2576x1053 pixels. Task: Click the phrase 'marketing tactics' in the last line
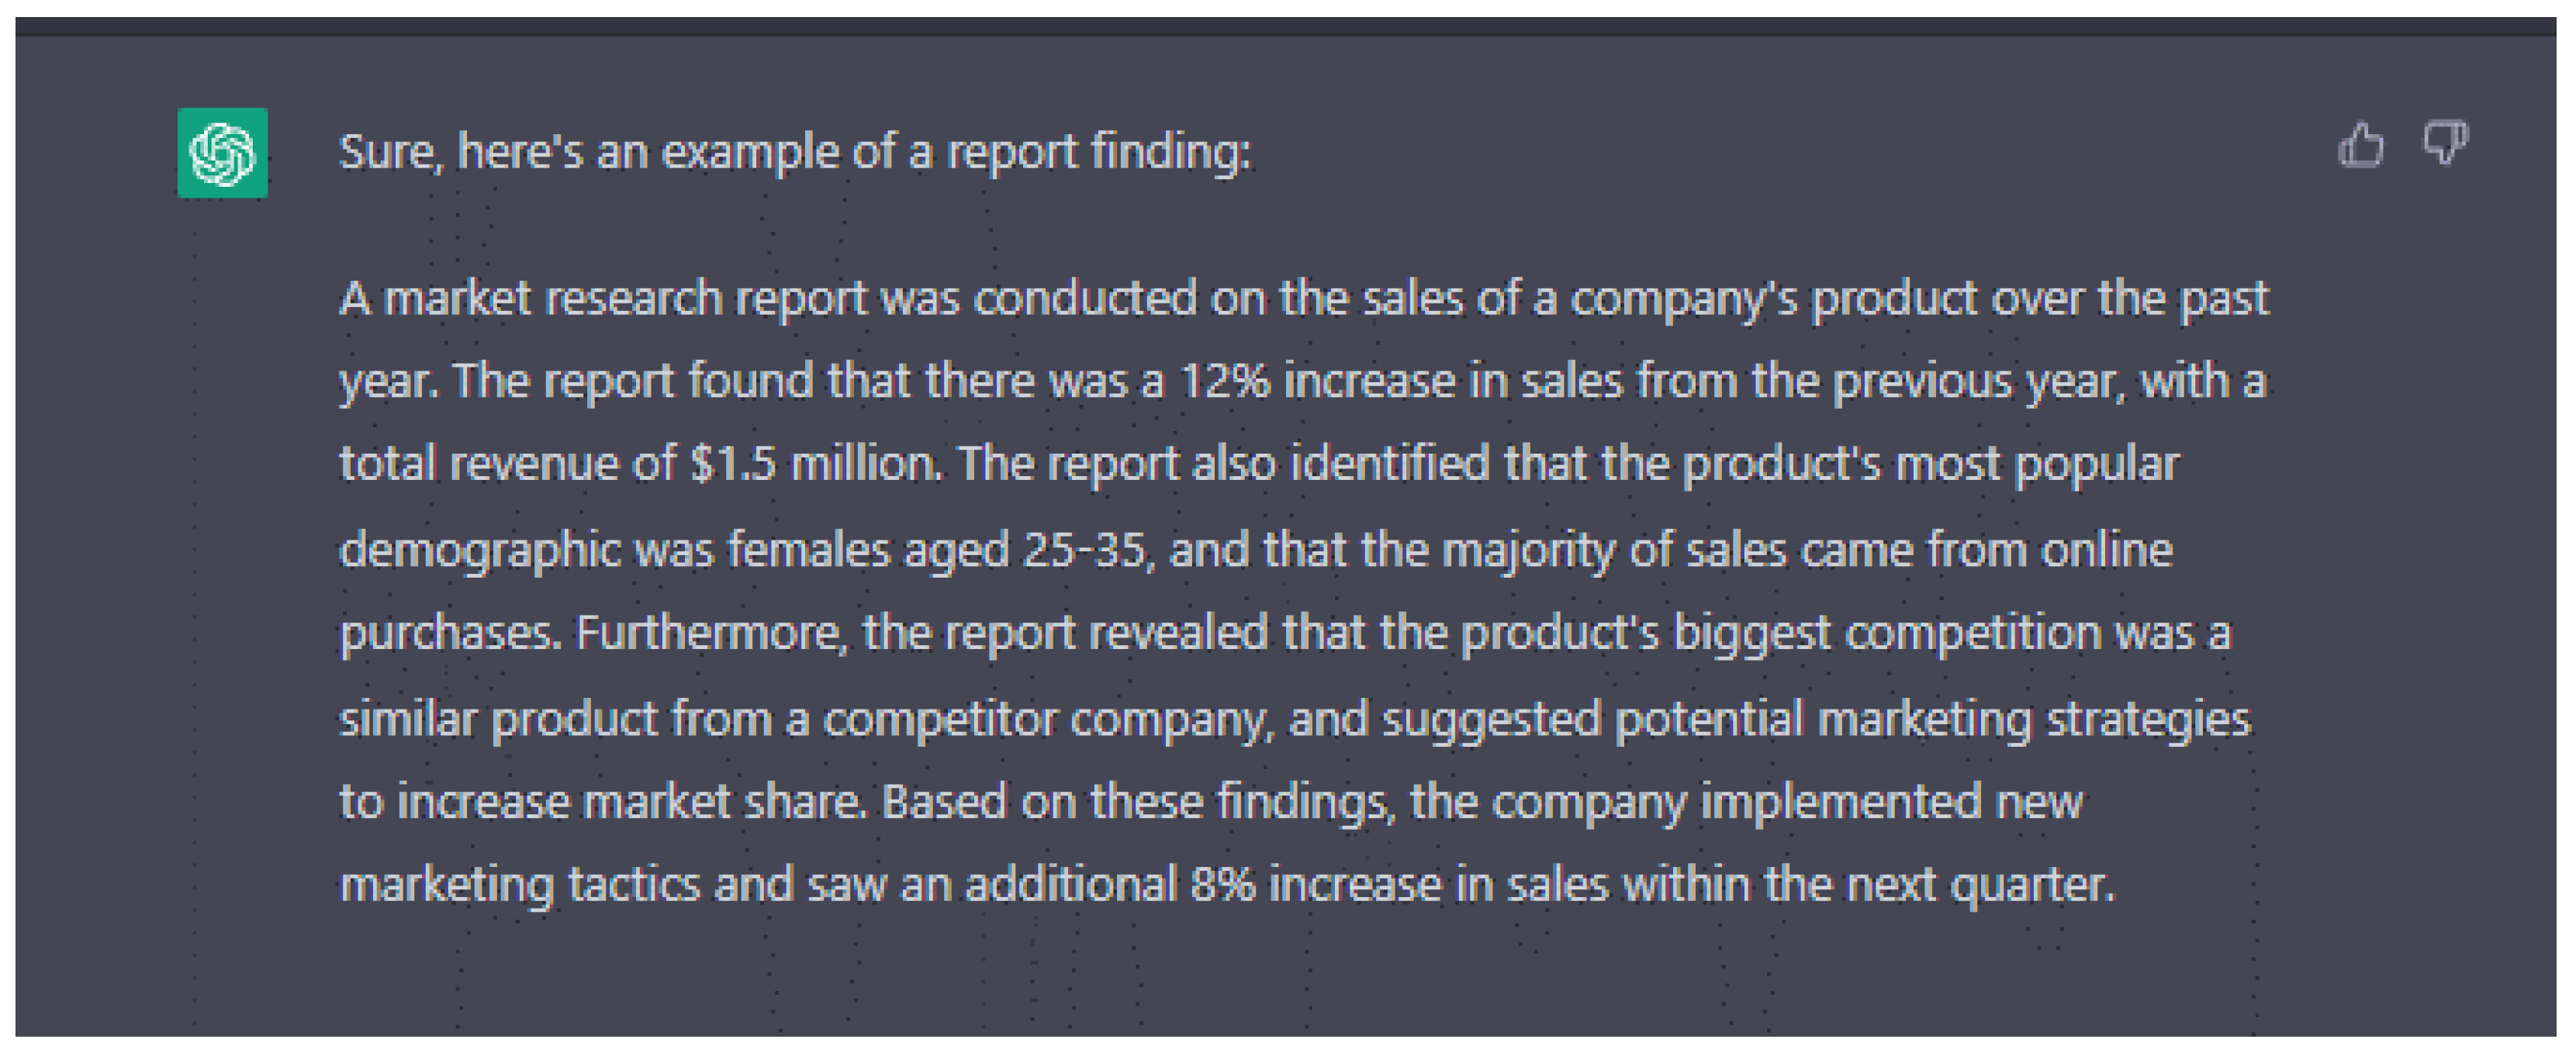519,886
